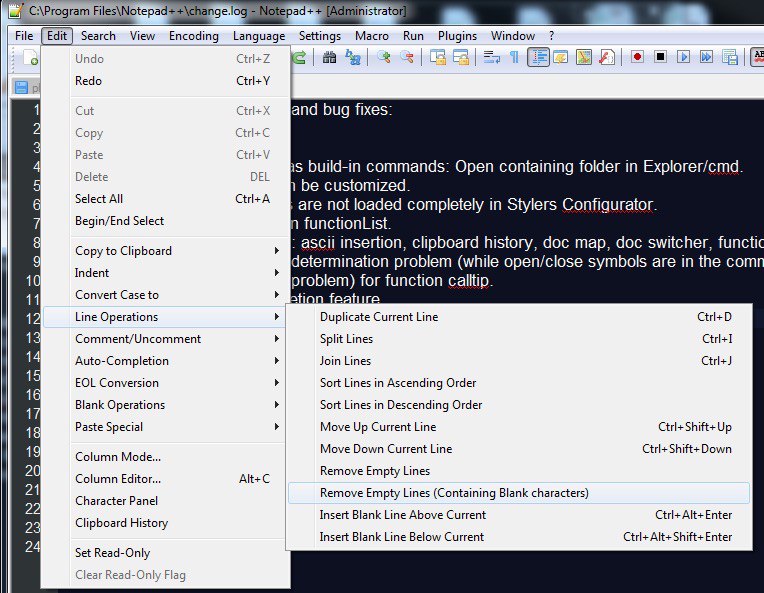Open the Settings menu
The width and height of the screenshot is (764, 593).
pos(320,36)
